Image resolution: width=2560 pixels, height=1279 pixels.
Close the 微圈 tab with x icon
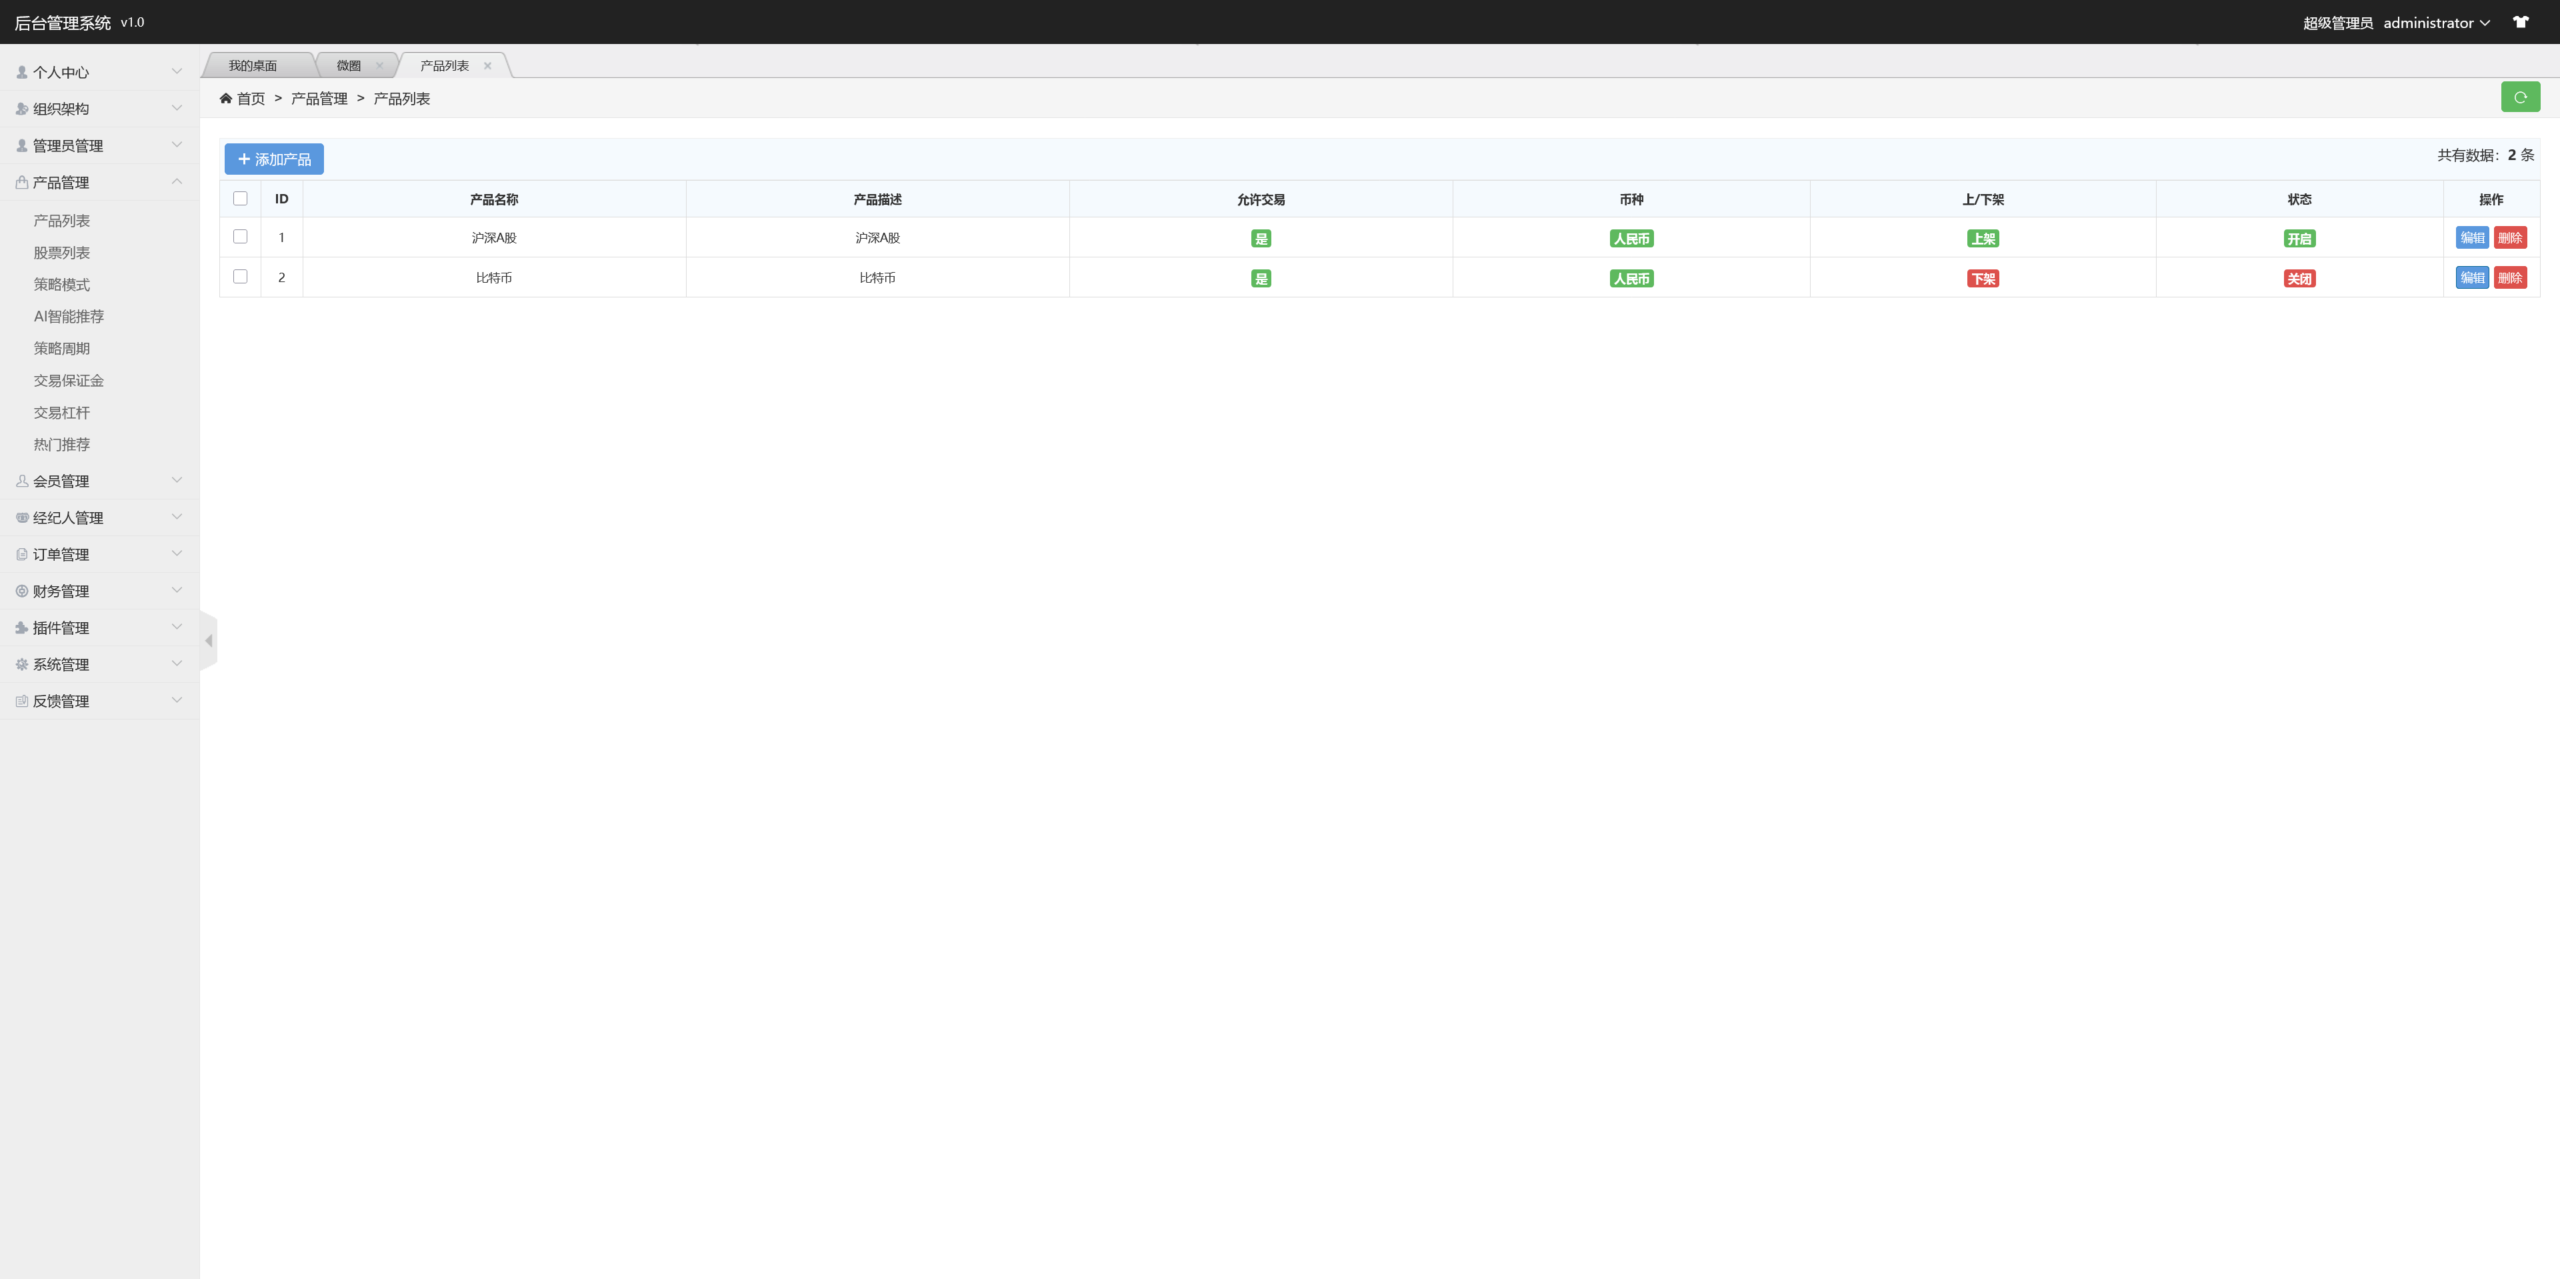379,66
